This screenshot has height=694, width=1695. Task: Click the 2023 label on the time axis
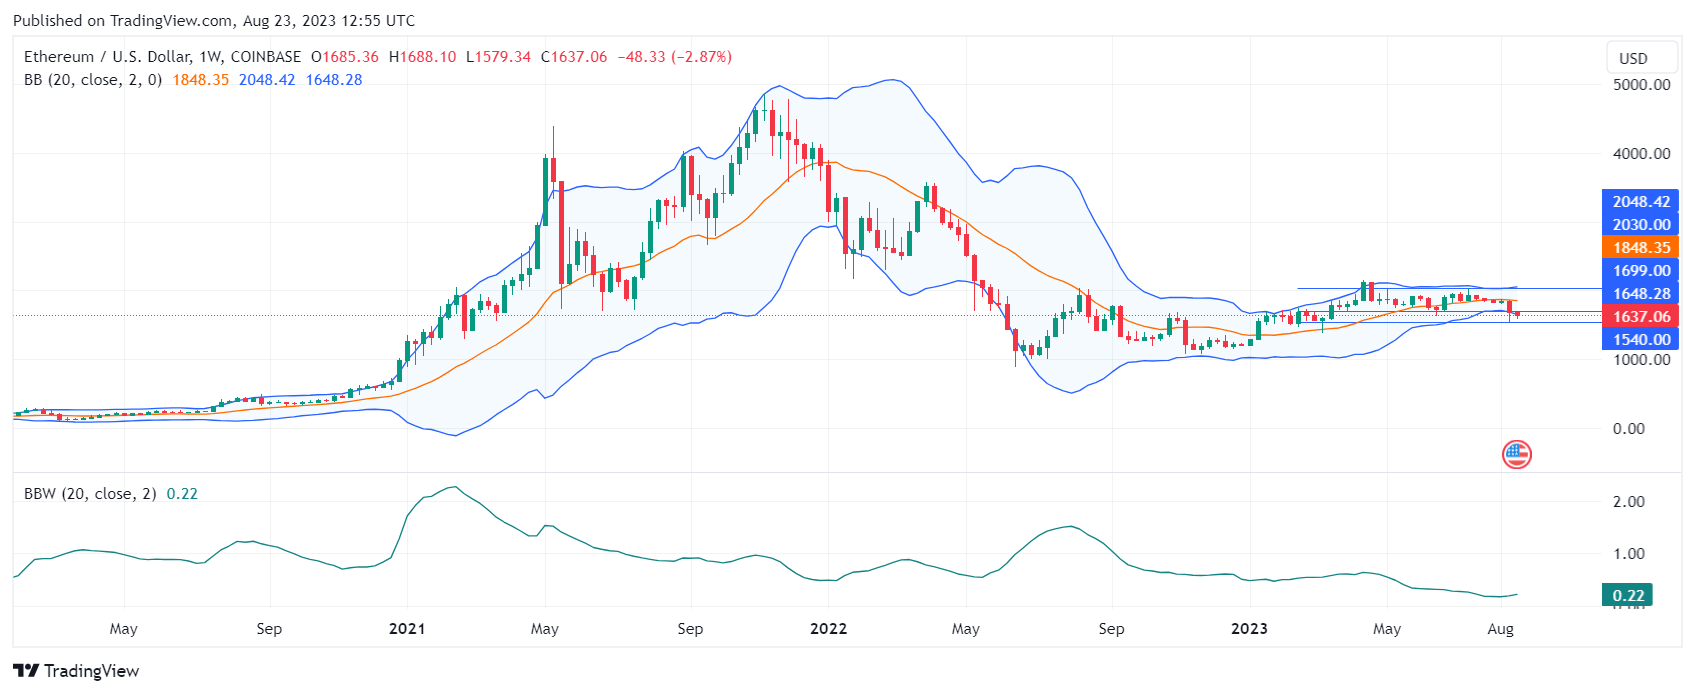point(1249,629)
